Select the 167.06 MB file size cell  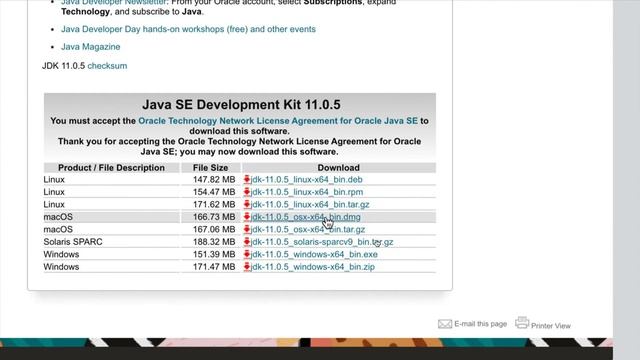pos(214,229)
